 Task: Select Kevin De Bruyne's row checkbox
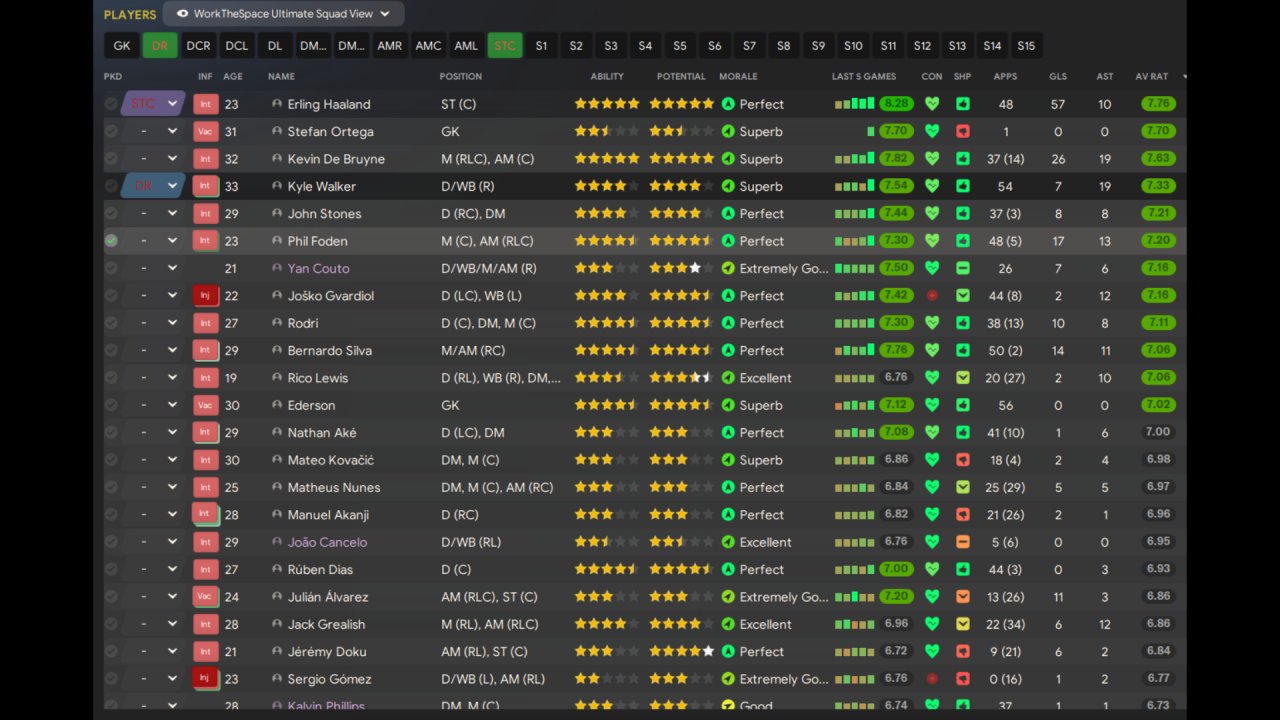[x=111, y=159]
